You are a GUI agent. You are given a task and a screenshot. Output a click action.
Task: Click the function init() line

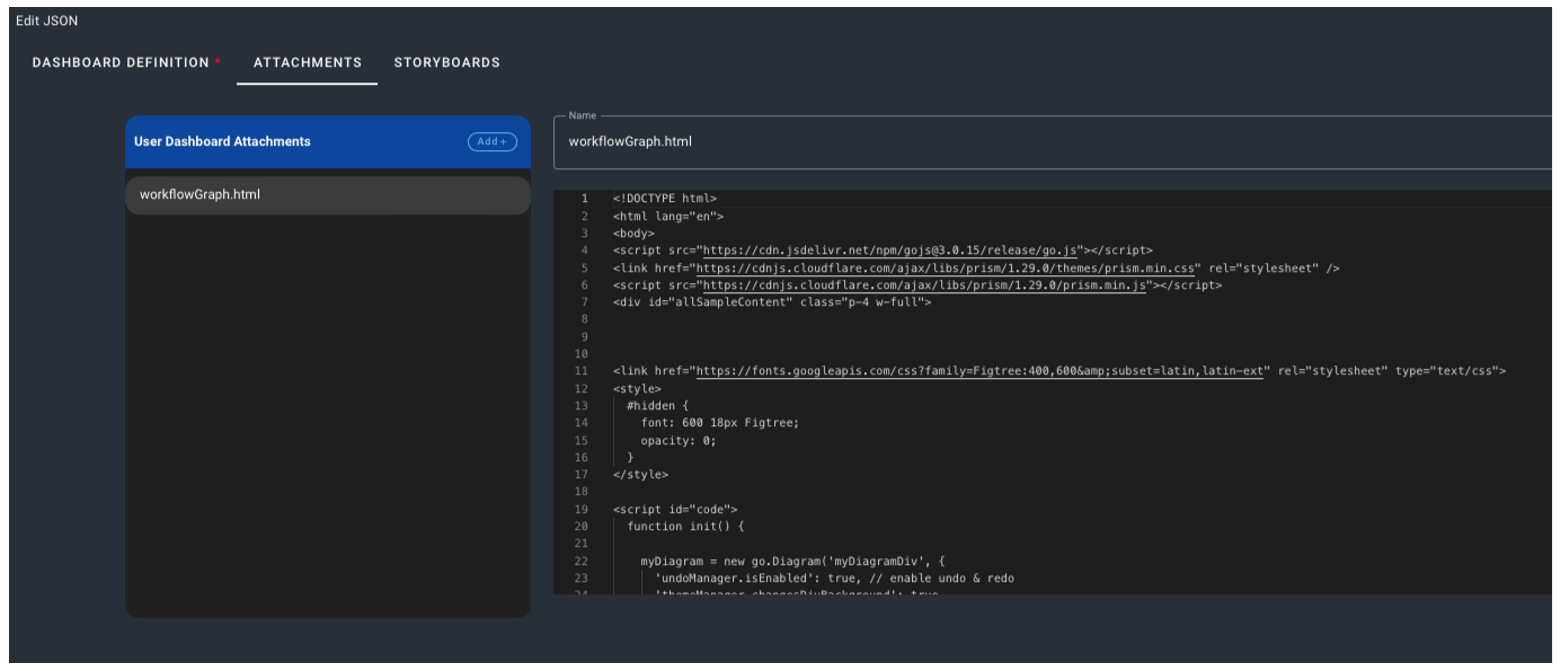(686, 526)
